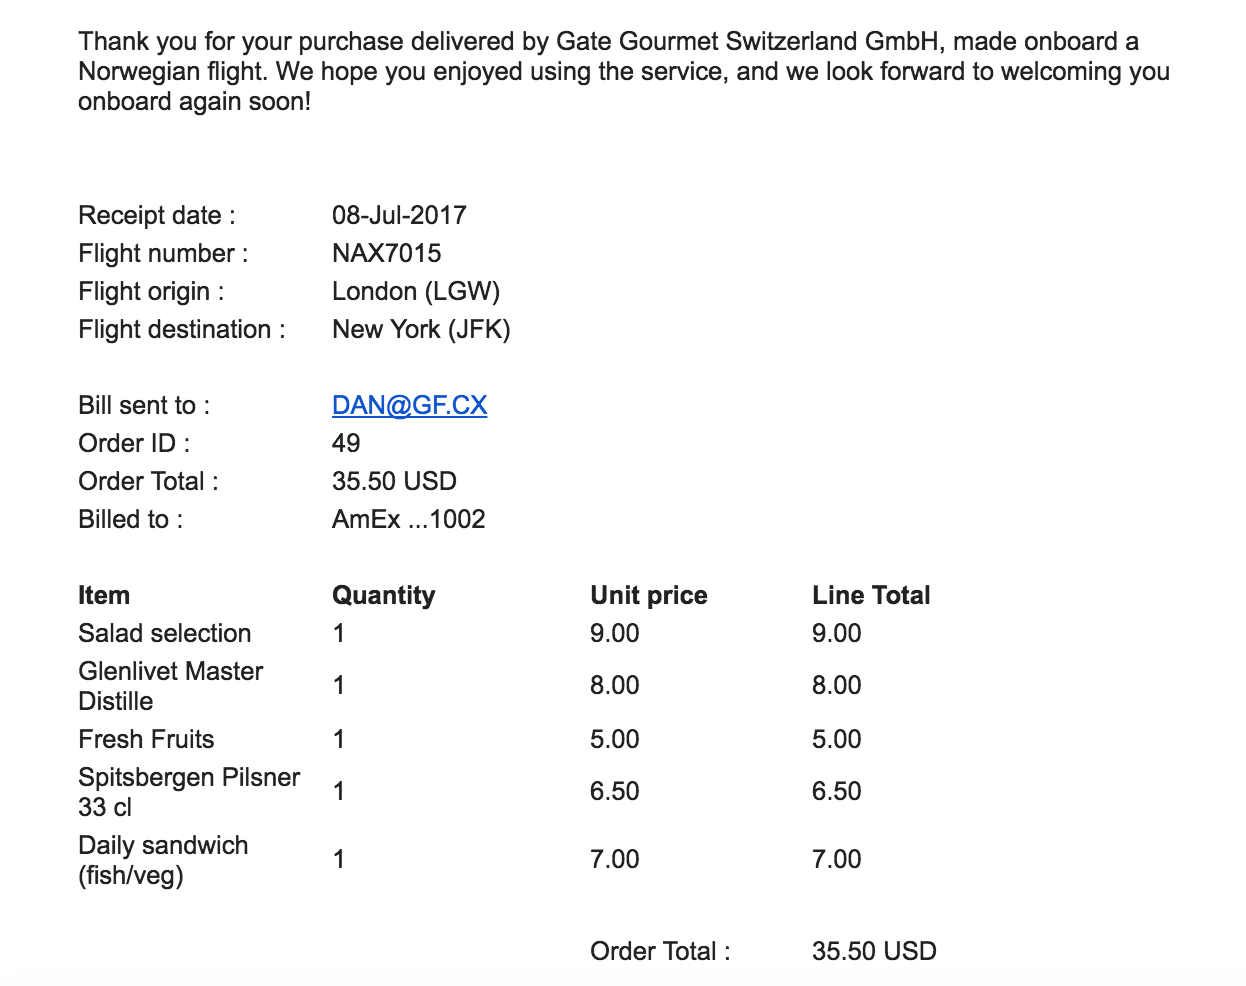Click the Unit price column header
Viewport: 1246px width, 986px height.
coord(648,595)
